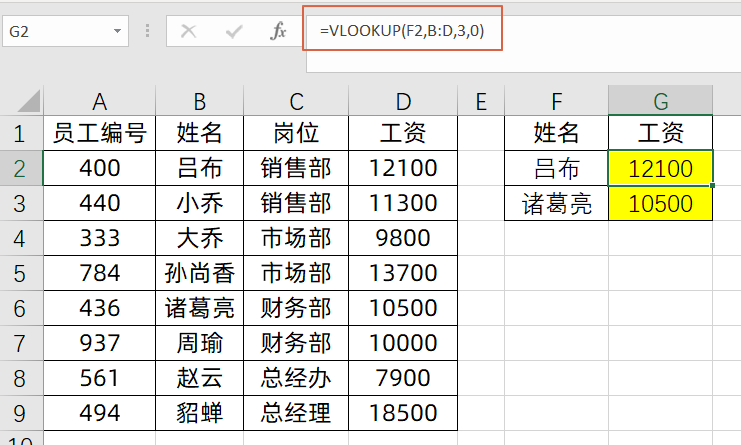The image size is (741, 445).
Task: Select column D header
Action: tap(403, 101)
